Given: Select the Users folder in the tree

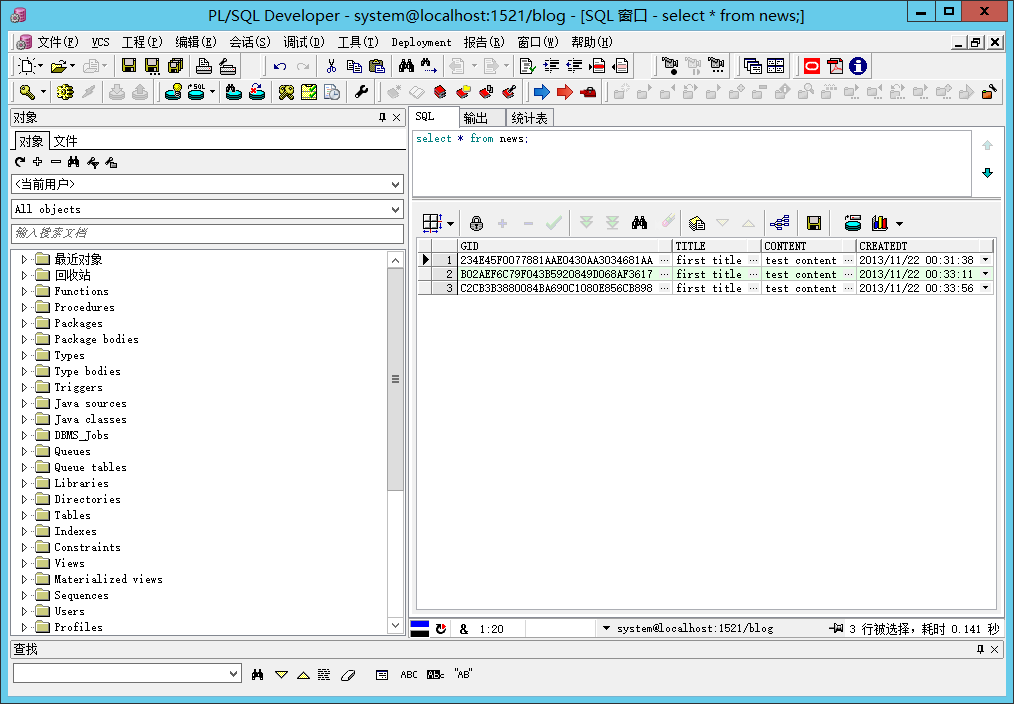Looking at the screenshot, I should point(69,611).
